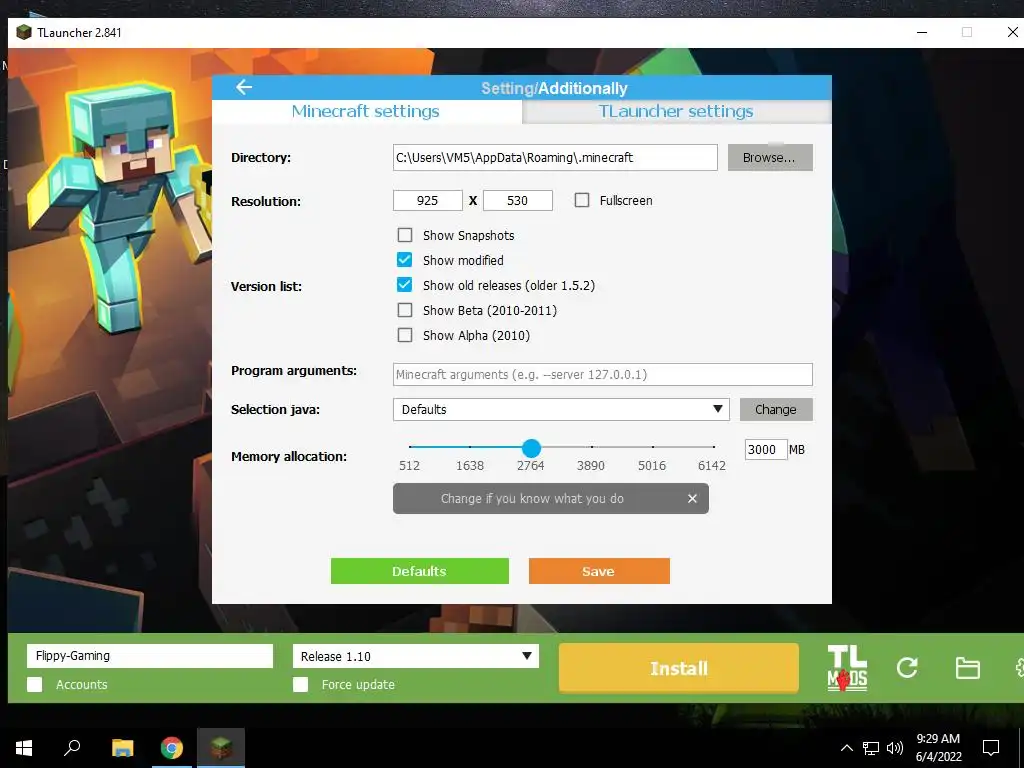Click the back arrow in settings header
Screen dimensions: 1024x768
(x=244, y=87)
